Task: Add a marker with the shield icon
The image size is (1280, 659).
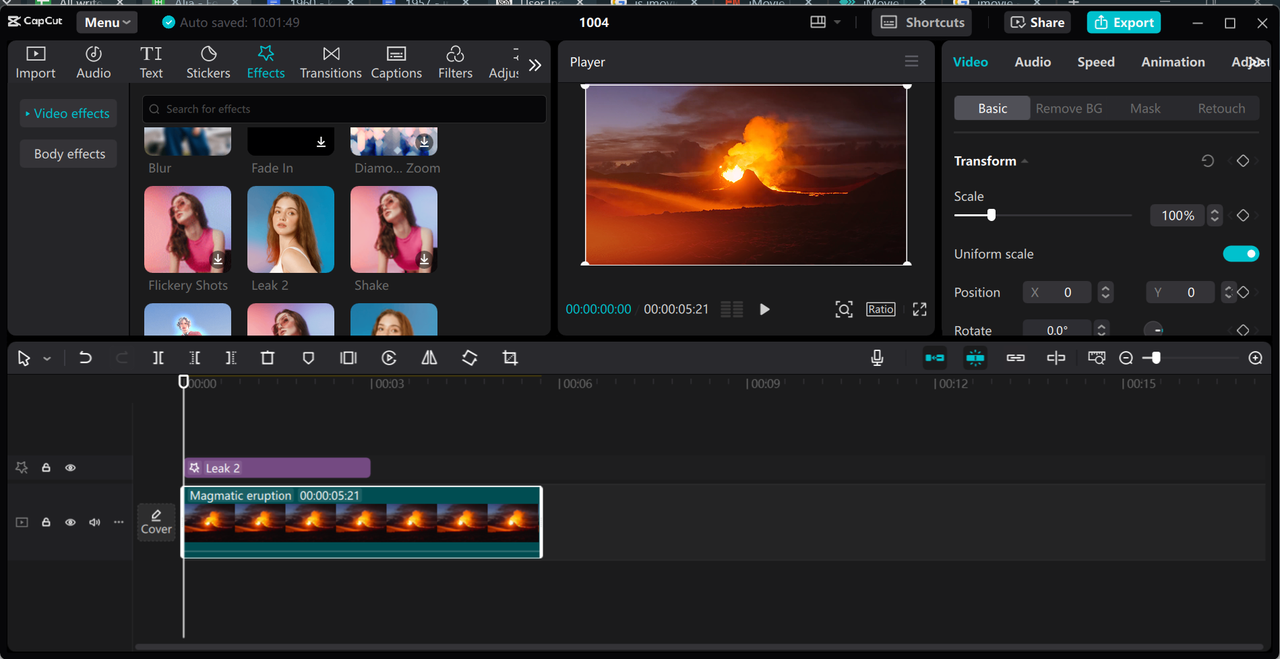Action: tap(308, 358)
